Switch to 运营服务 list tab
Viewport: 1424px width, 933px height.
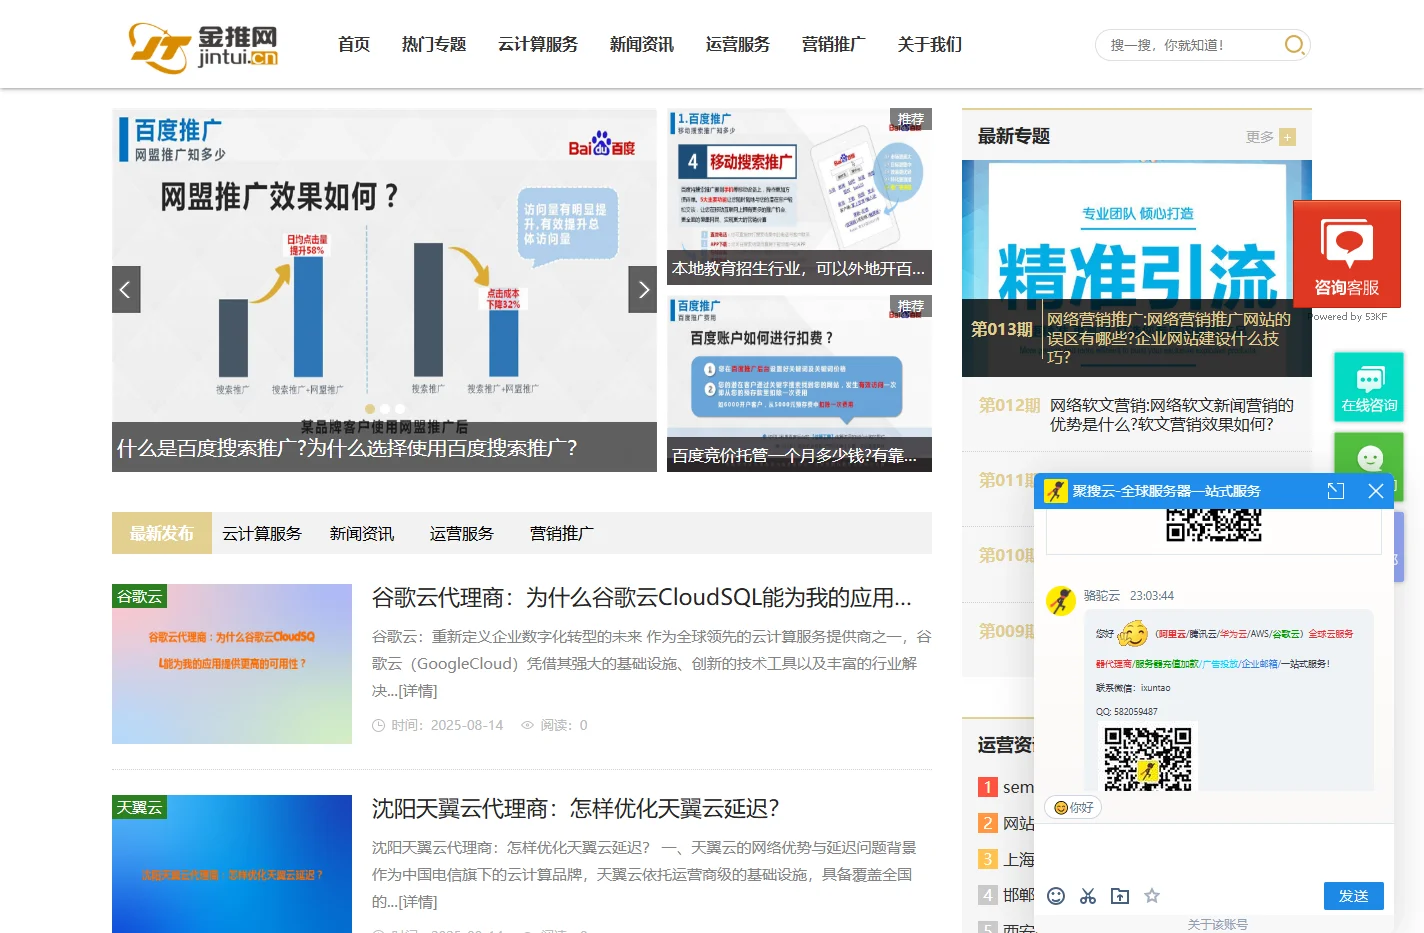[462, 533]
